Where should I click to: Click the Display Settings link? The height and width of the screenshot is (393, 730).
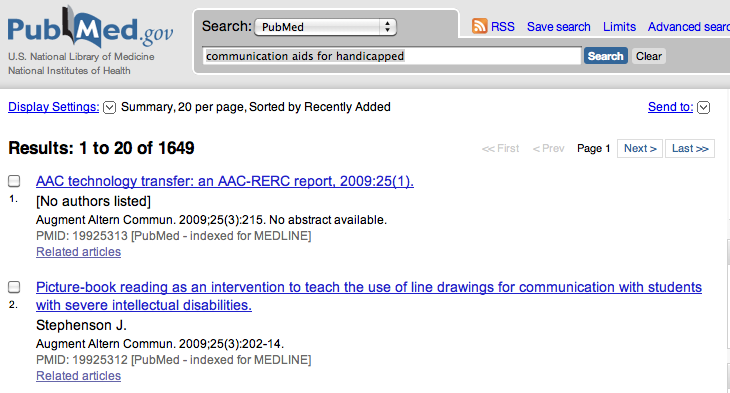point(54,107)
